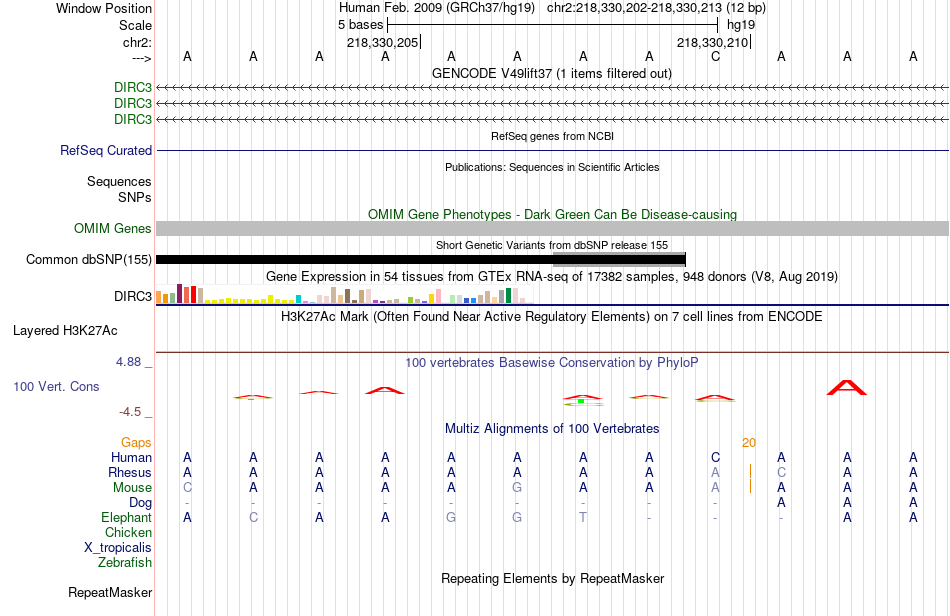This screenshot has height=616, width=950.
Task: Click the bright green square in PhyloP track
Action: pyautogui.click(x=580, y=401)
